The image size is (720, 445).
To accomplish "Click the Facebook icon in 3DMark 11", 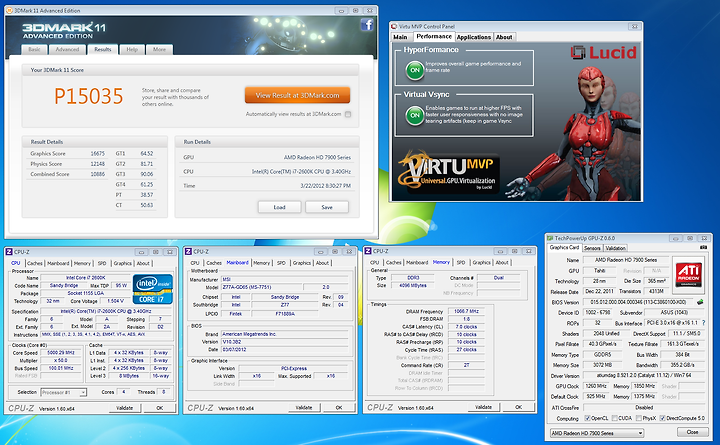I will [x=366, y=25].
